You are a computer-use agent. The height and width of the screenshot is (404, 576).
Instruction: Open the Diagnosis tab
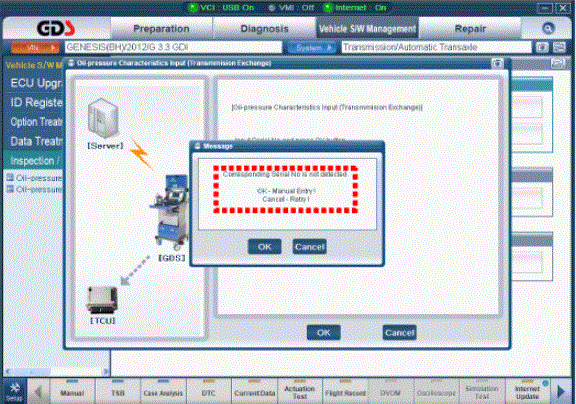point(264,28)
